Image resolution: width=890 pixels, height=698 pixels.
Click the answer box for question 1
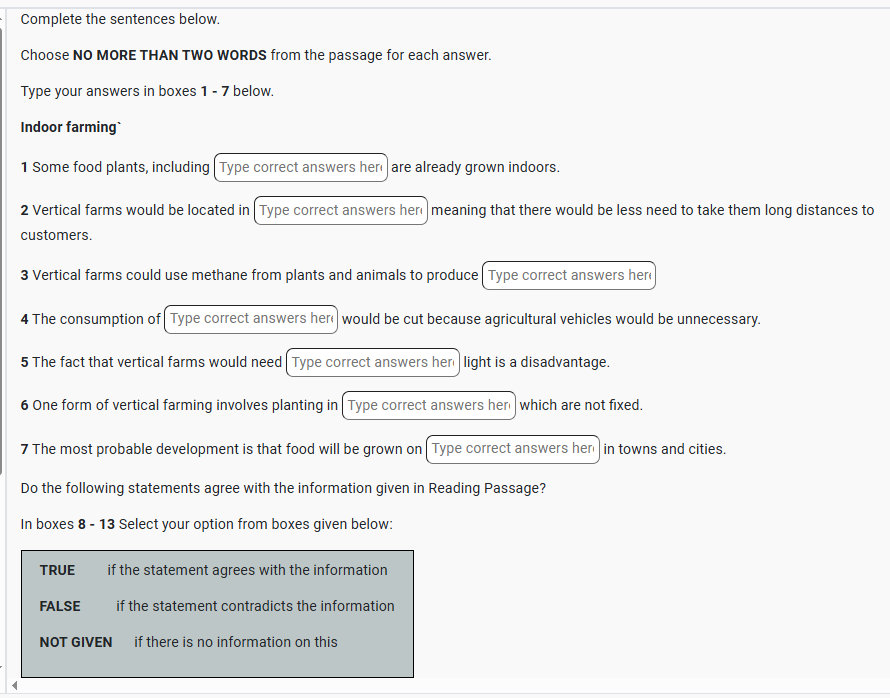[x=301, y=167]
